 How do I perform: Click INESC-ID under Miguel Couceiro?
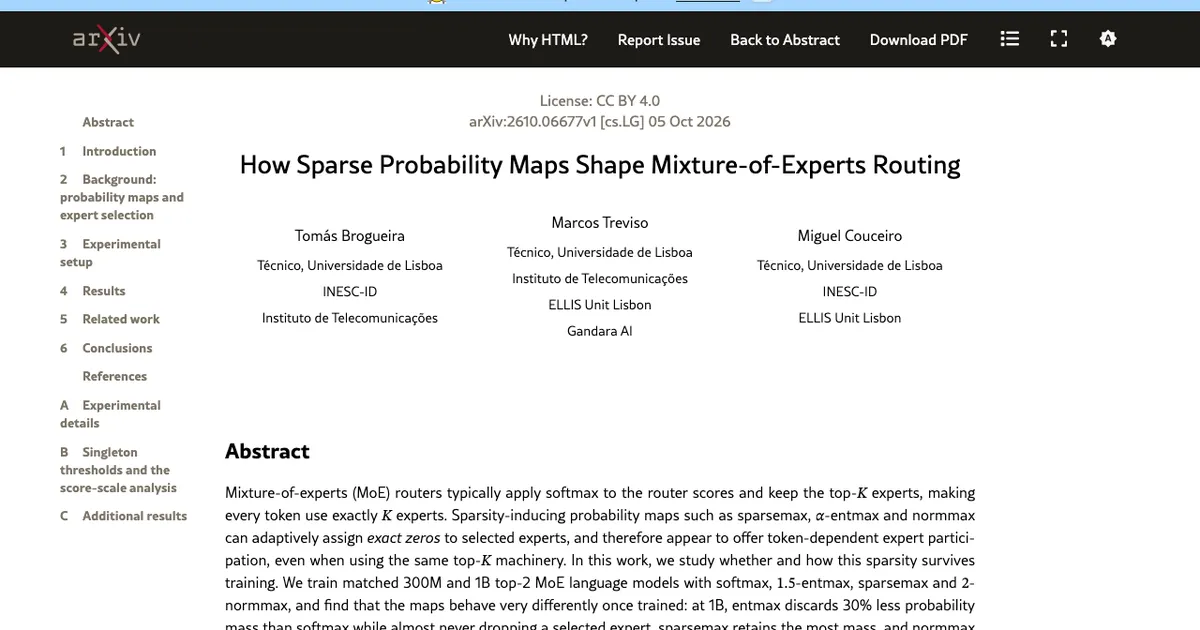tap(850, 292)
